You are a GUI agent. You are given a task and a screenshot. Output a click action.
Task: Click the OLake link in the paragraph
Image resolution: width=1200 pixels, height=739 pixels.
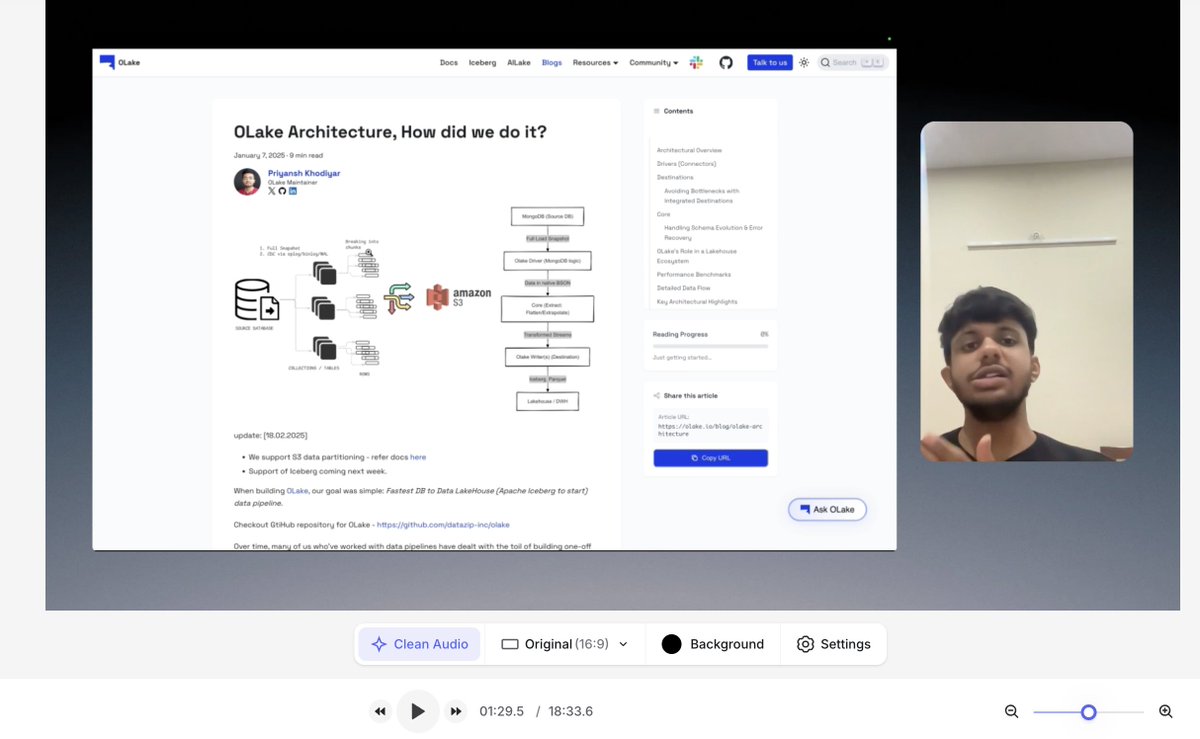click(298, 491)
